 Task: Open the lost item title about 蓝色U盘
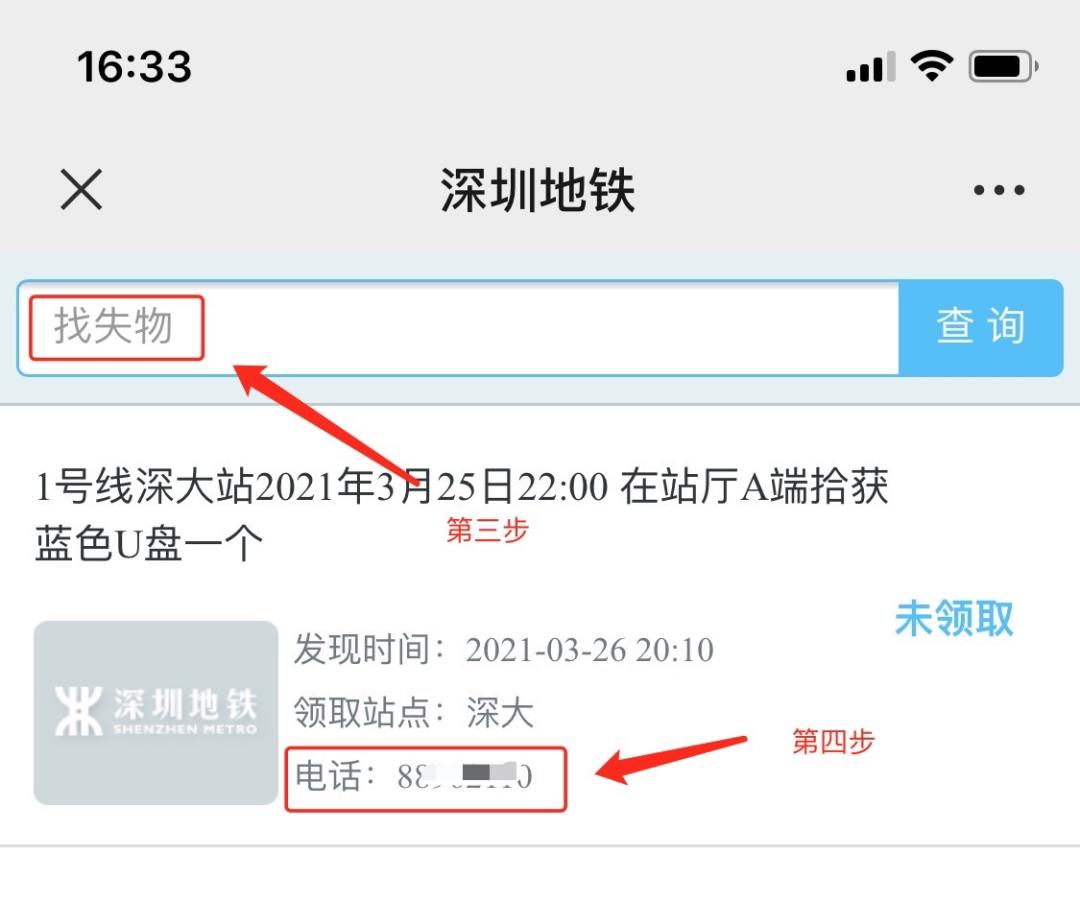461,514
